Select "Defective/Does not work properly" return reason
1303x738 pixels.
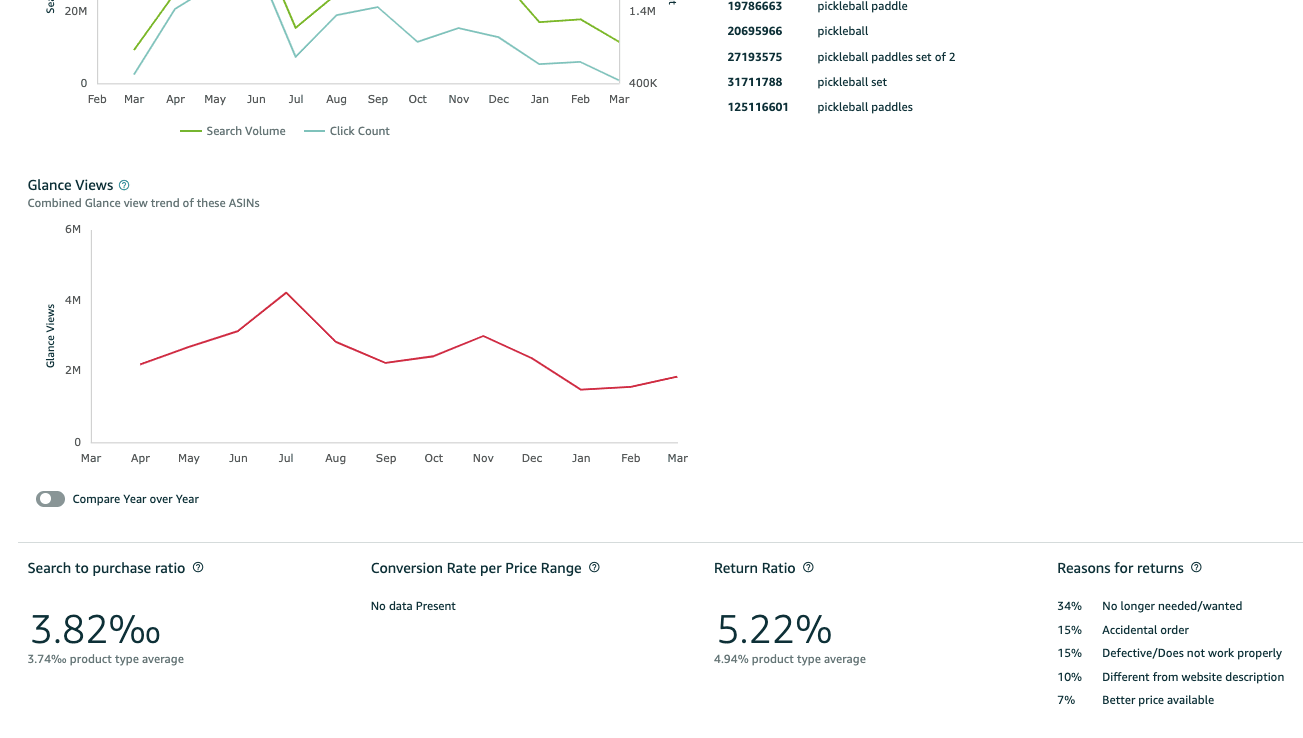click(1191, 653)
